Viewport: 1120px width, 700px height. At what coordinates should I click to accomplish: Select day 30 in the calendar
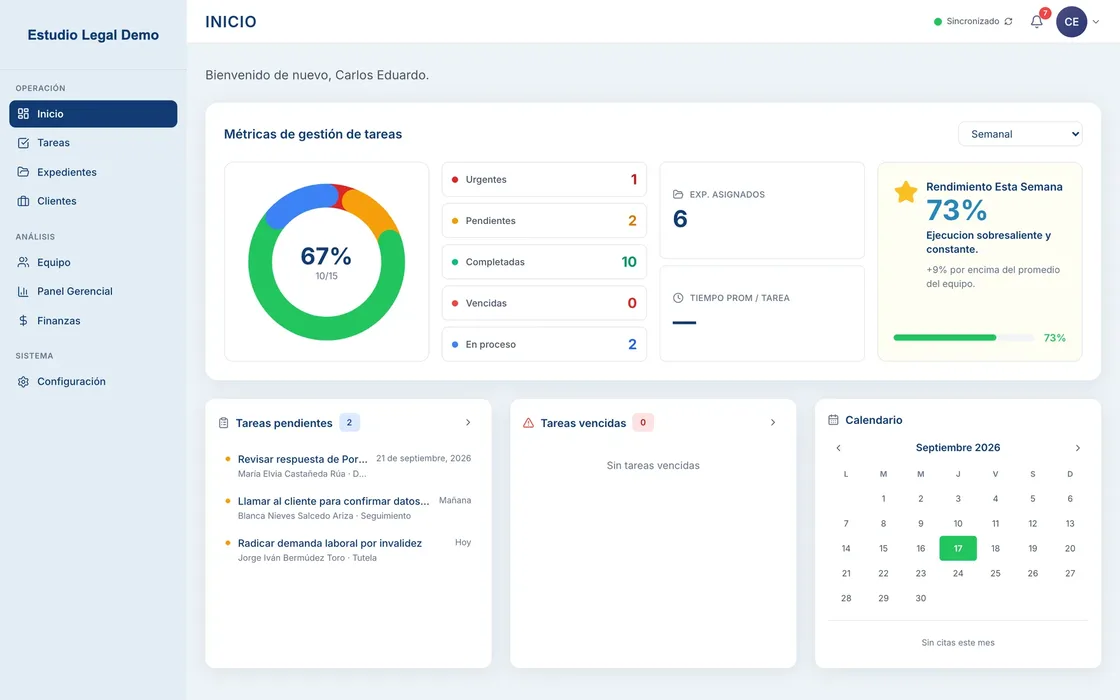pyautogui.click(x=921, y=599)
